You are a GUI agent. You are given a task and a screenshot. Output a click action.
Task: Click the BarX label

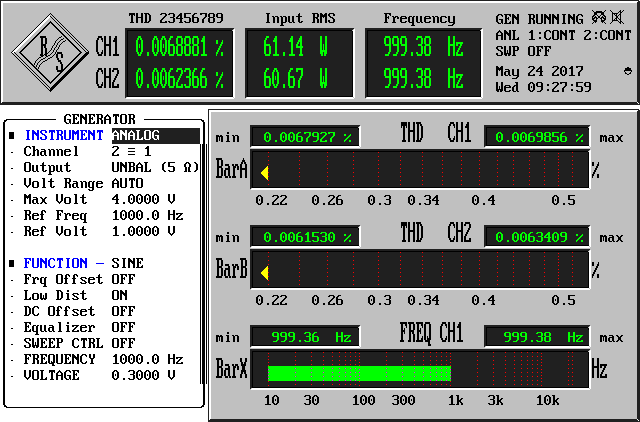click(x=231, y=369)
